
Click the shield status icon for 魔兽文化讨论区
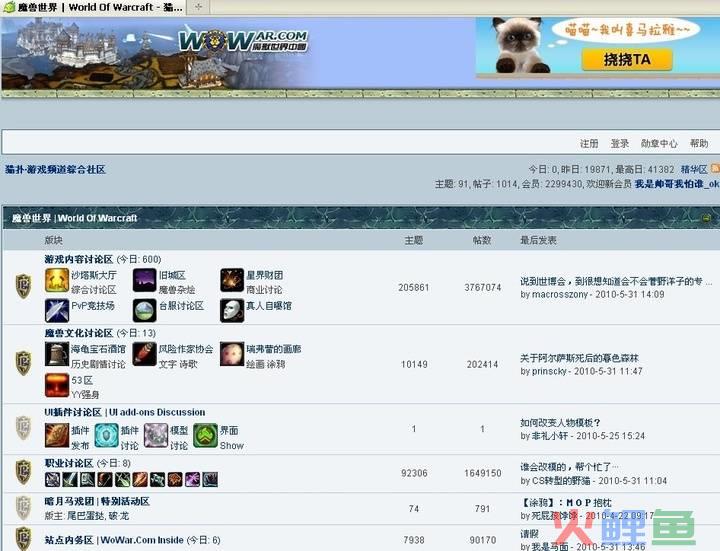(x=23, y=363)
